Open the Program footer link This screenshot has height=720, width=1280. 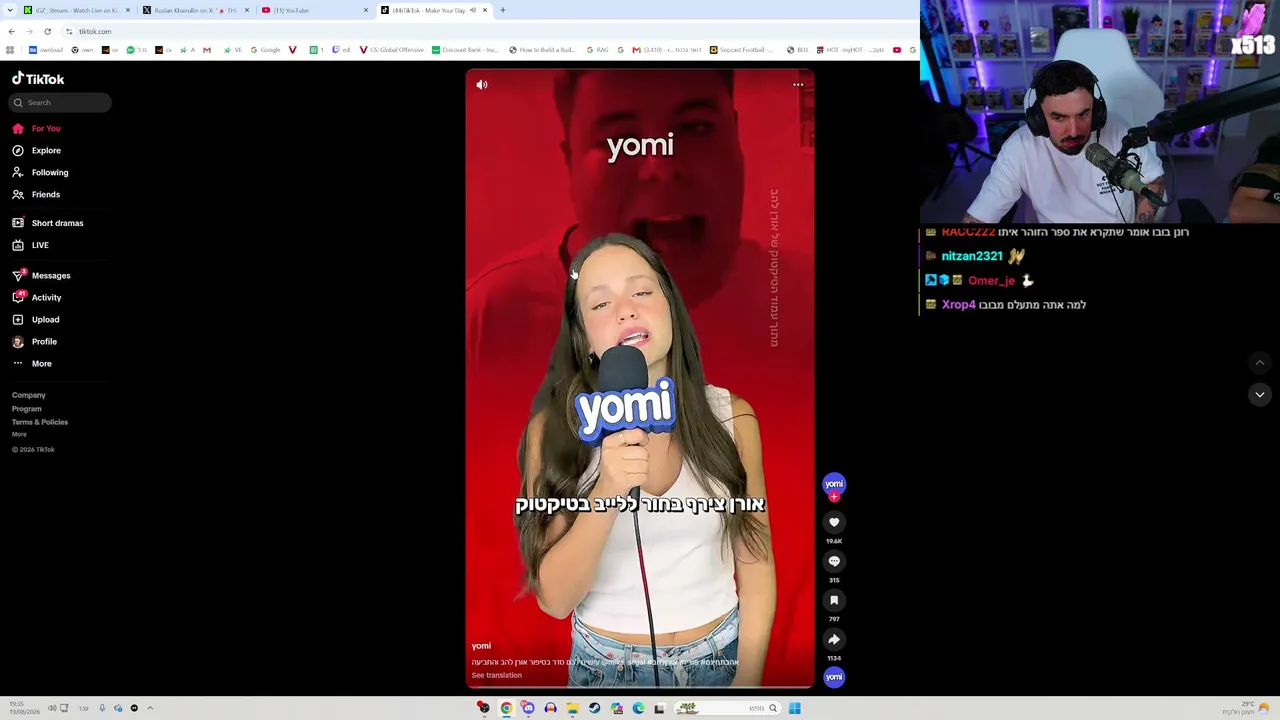(x=27, y=409)
